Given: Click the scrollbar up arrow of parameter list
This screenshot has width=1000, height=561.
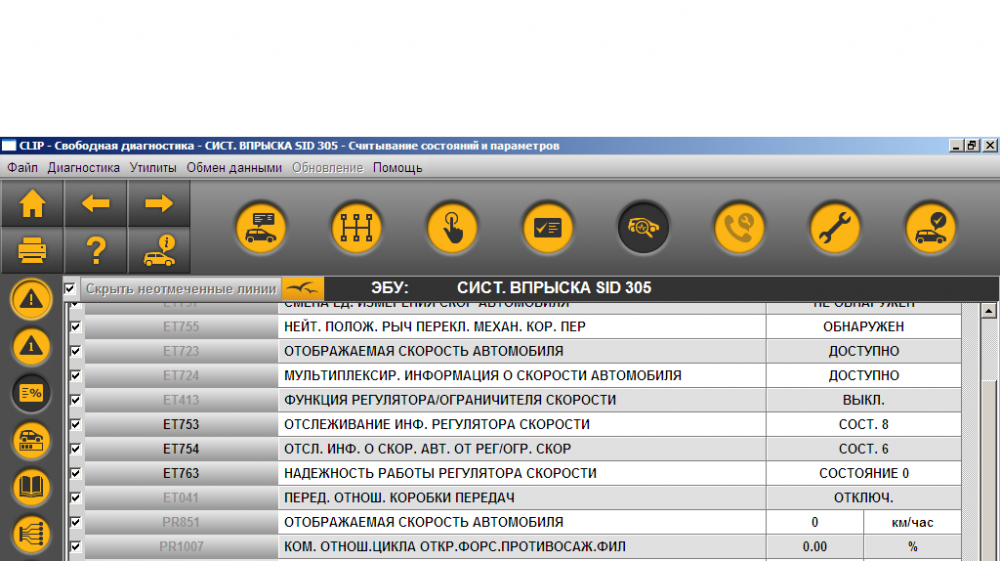Looking at the screenshot, I should coord(989,311).
